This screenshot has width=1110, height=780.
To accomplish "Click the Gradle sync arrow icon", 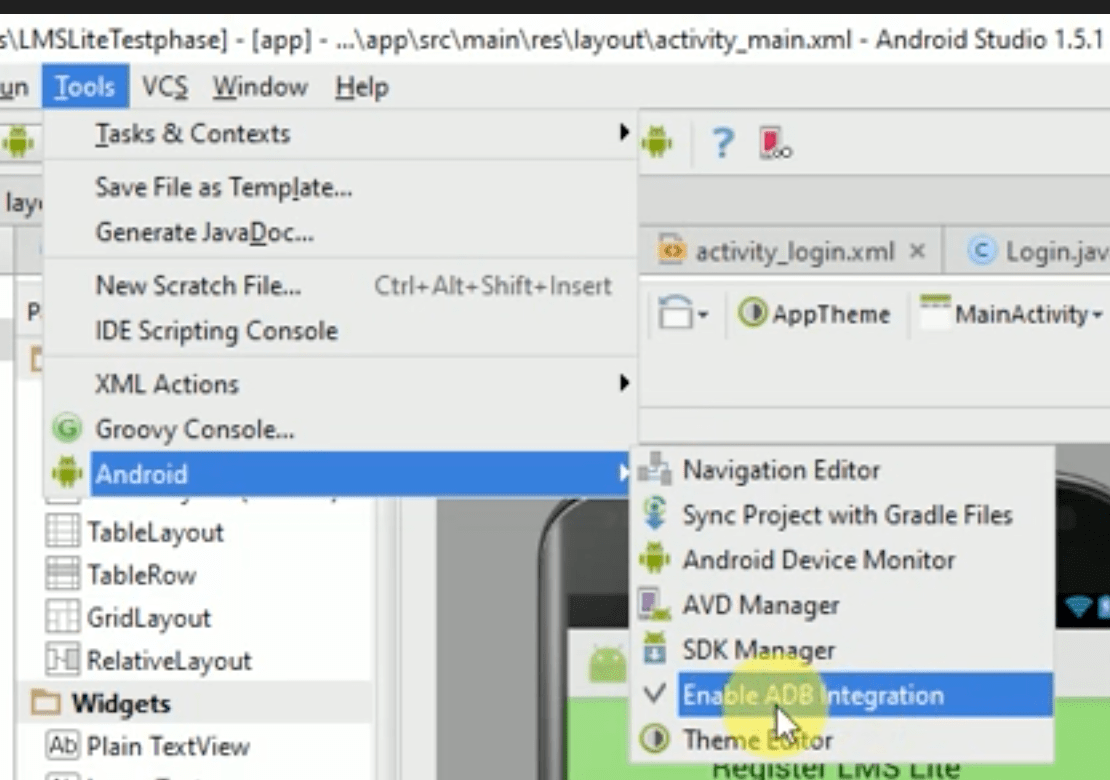I will (655, 514).
